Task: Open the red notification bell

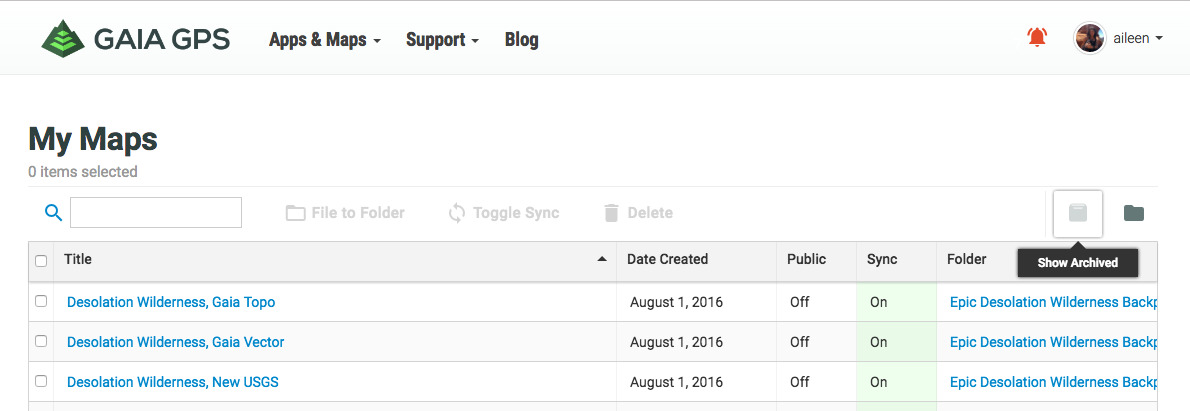Action: click(1037, 38)
